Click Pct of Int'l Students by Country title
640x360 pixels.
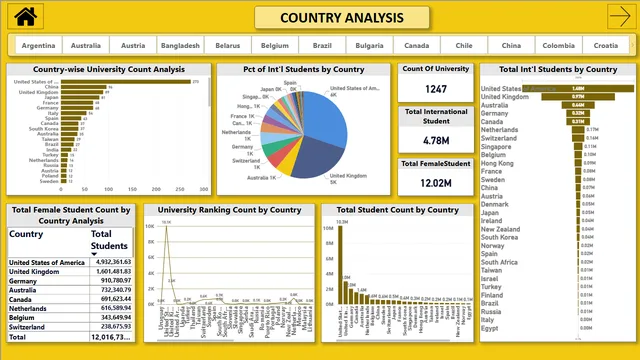coord(304,69)
